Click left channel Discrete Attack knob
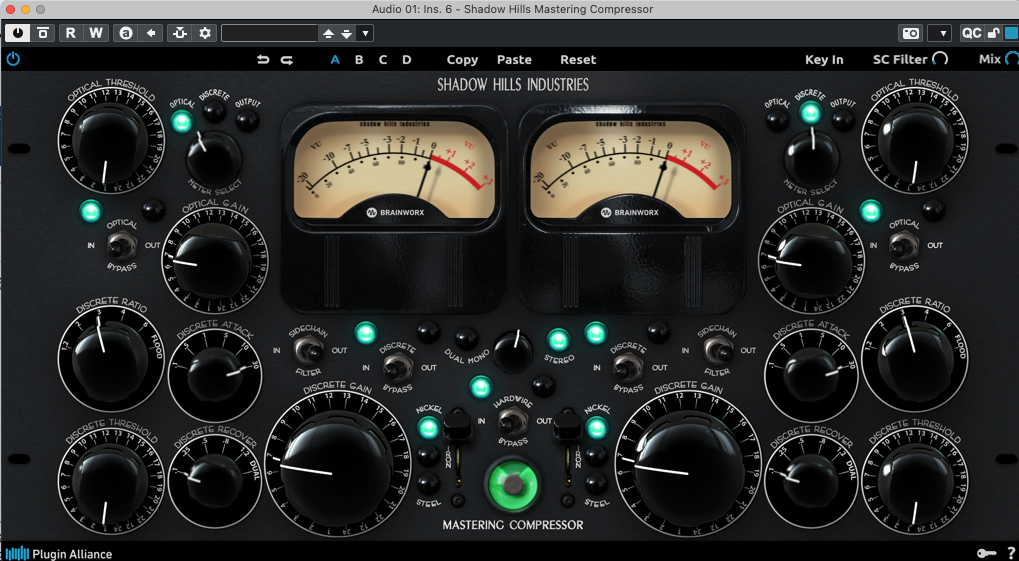Viewport: 1019px width, 561px height. [x=214, y=375]
